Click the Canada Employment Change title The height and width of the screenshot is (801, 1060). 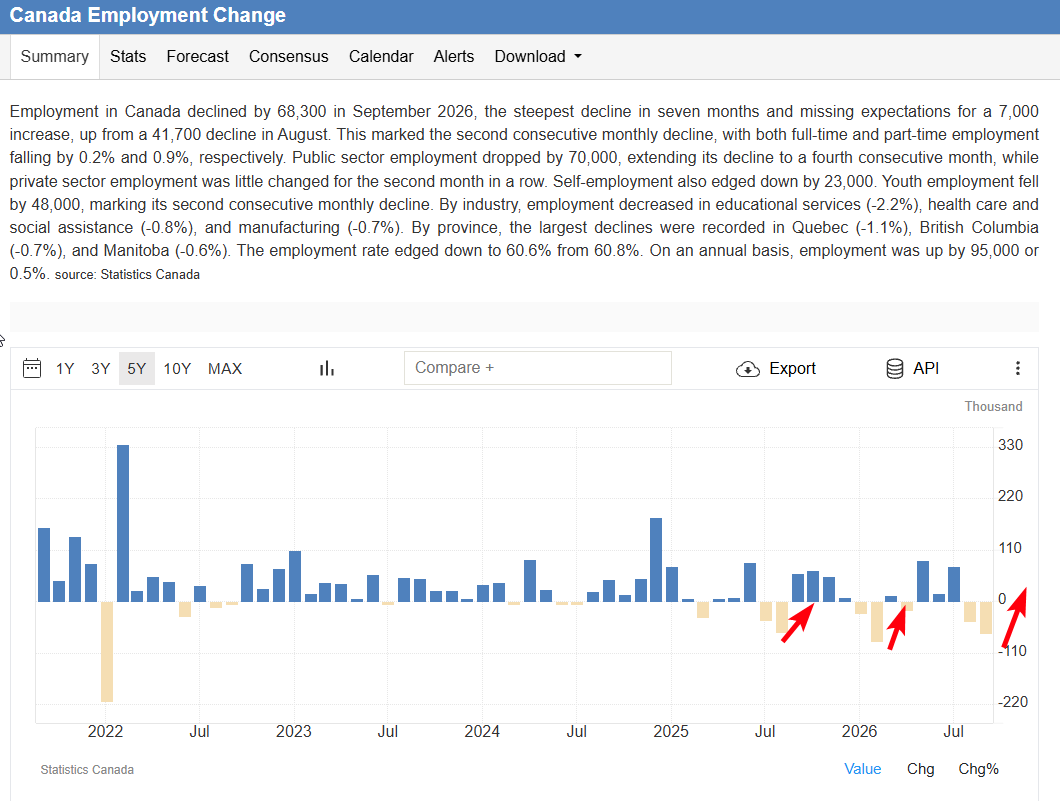(147, 15)
